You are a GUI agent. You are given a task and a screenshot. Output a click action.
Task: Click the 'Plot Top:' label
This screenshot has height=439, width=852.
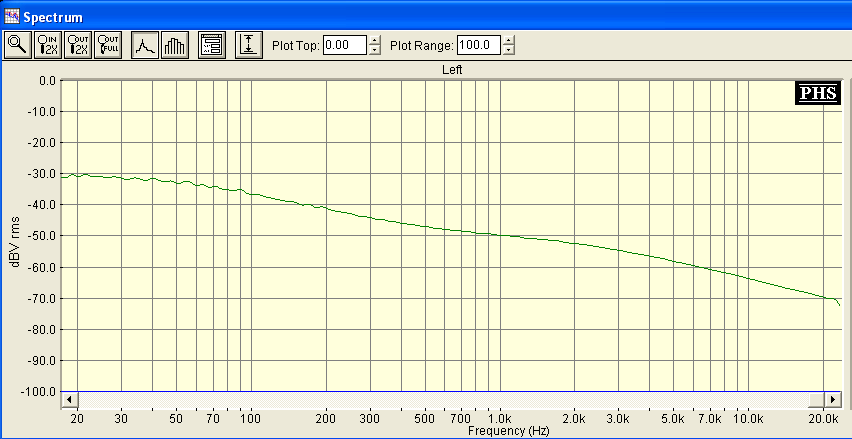(x=296, y=46)
